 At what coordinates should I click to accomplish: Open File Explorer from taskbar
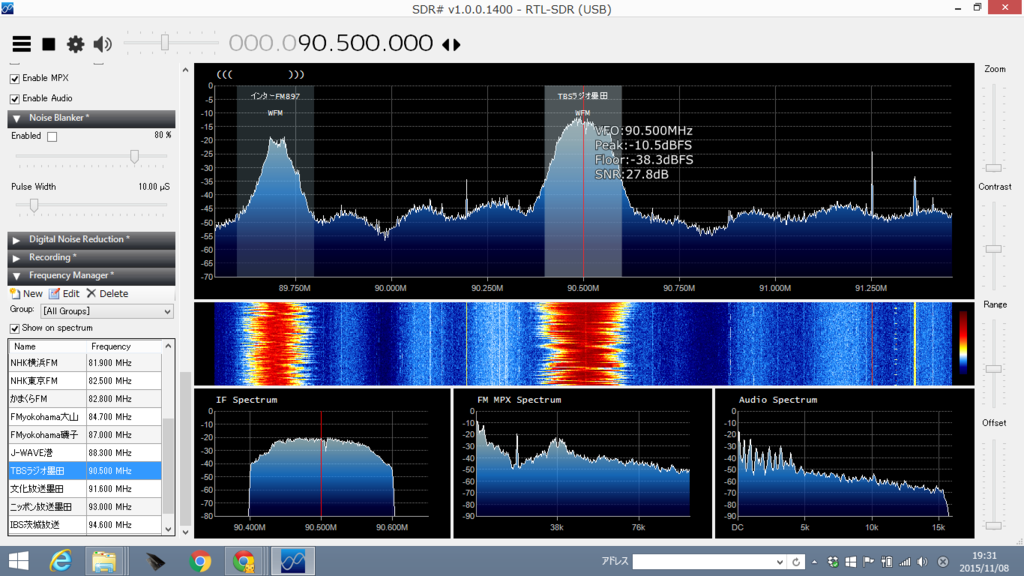(x=104, y=562)
